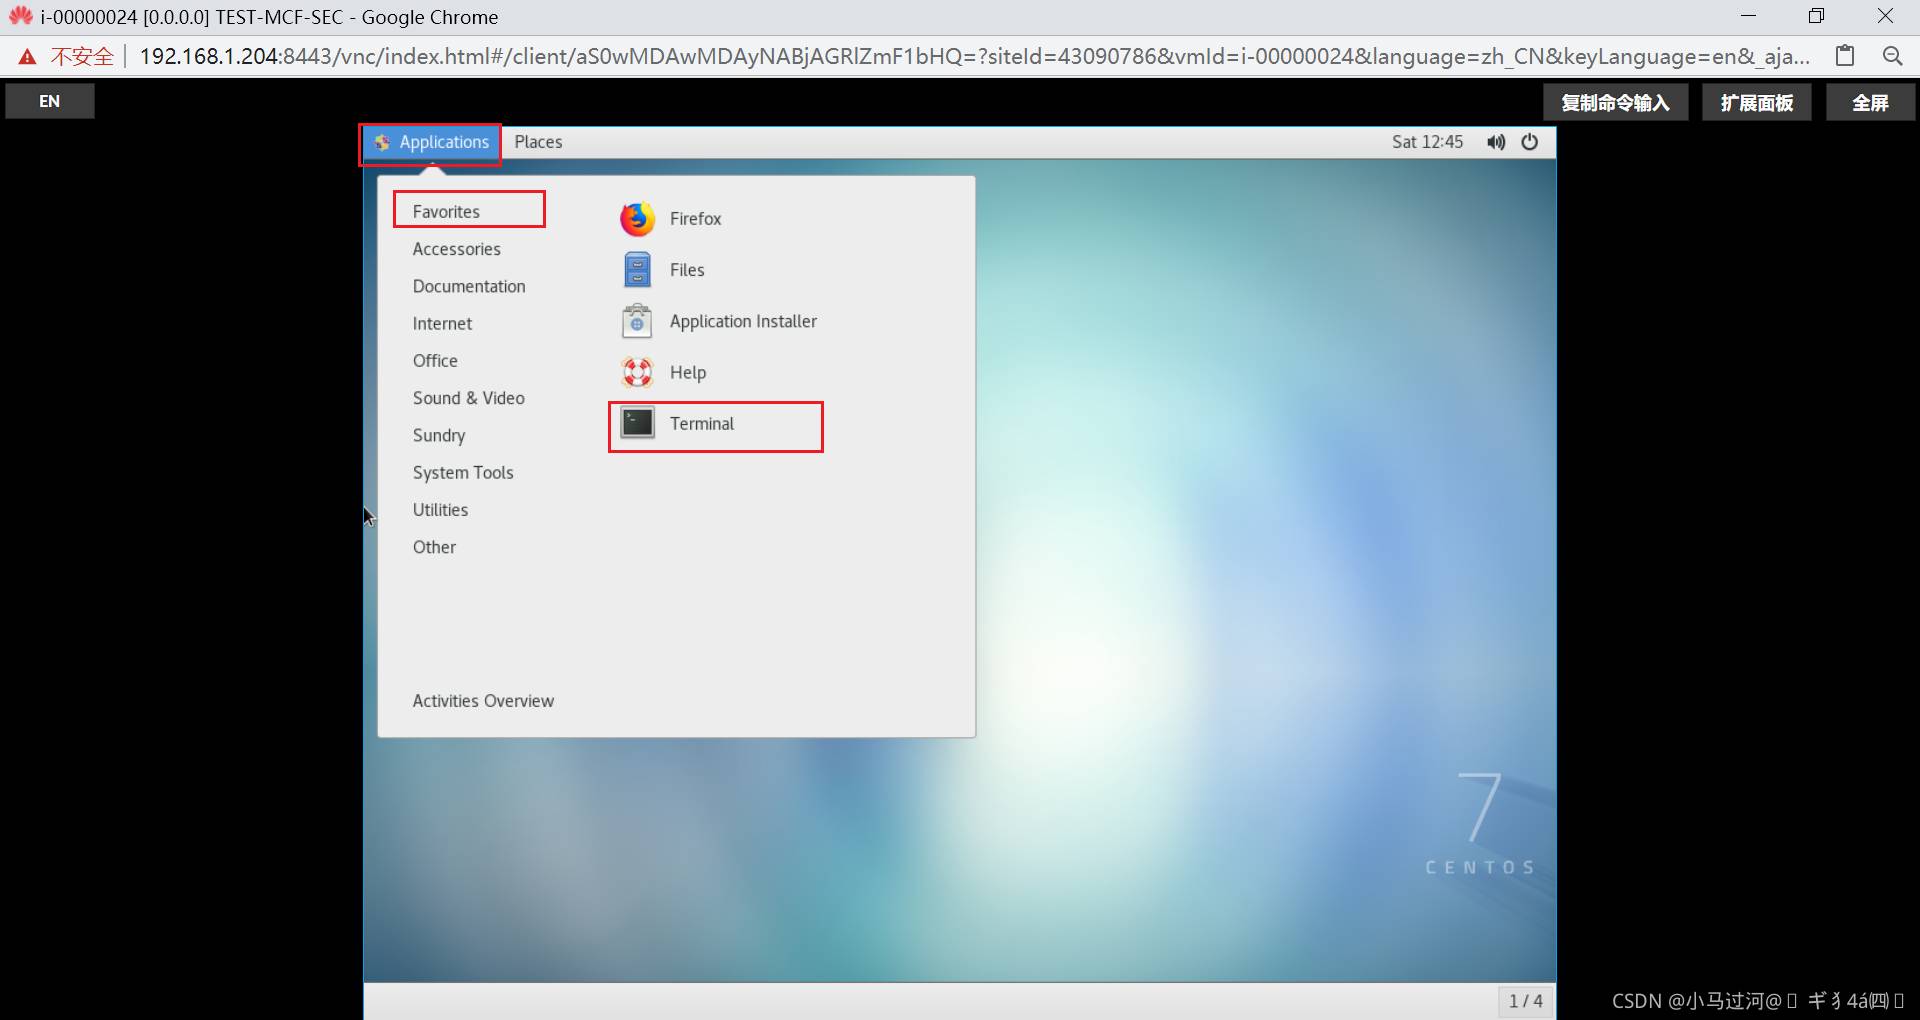The width and height of the screenshot is (1920, 1020).
Task: Select the Accessories category
Action: (x=457, y=249)
